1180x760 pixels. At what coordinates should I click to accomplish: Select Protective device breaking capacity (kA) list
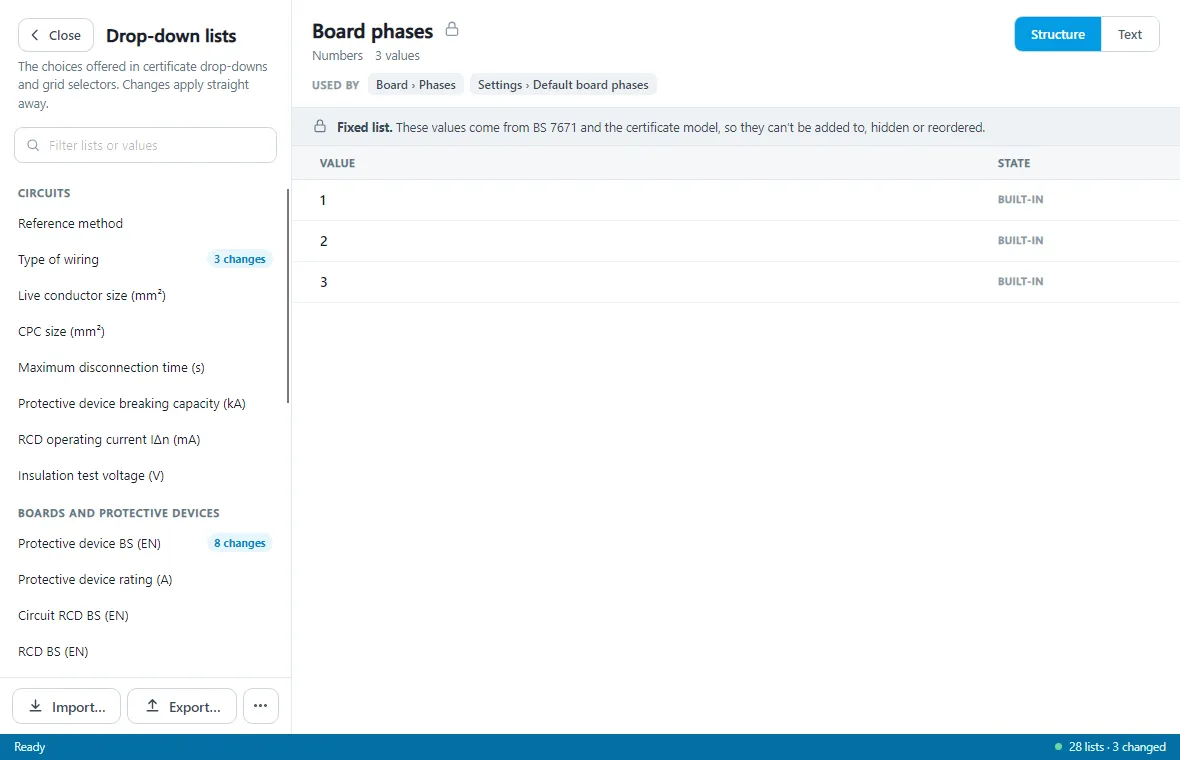tap(145, 404)
